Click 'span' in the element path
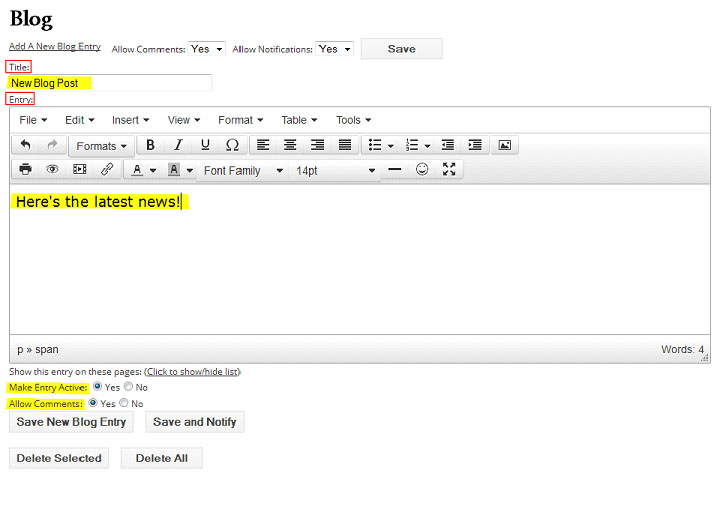 tap(47, 350)
